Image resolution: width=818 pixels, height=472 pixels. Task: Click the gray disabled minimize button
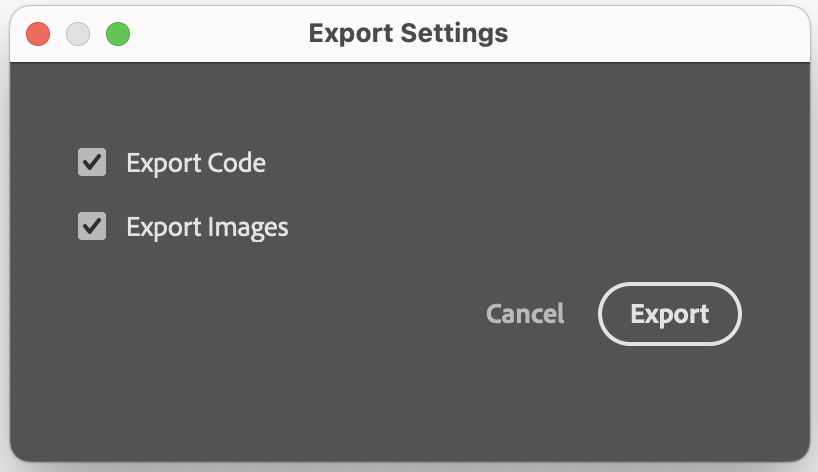(78, 34)
